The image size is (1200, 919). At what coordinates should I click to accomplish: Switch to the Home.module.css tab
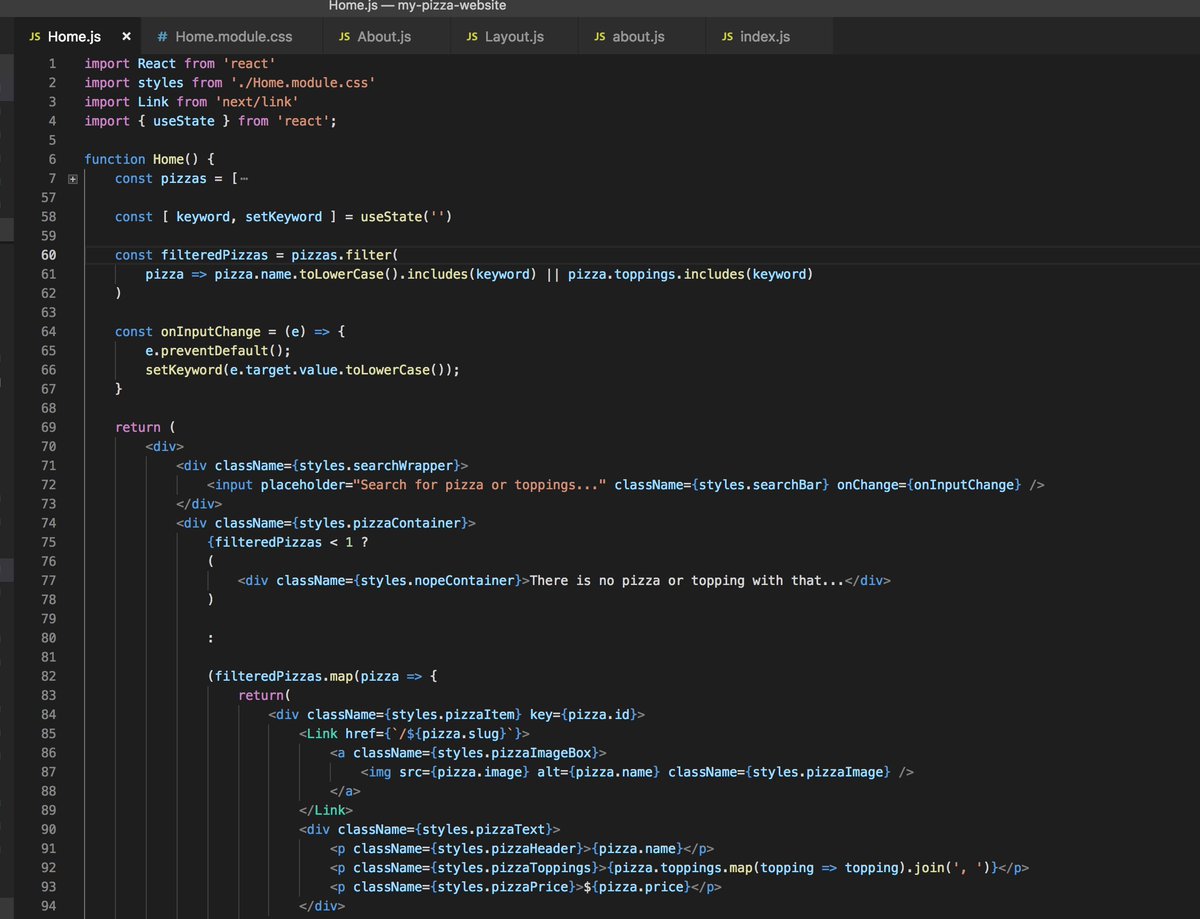pos(224,37)
